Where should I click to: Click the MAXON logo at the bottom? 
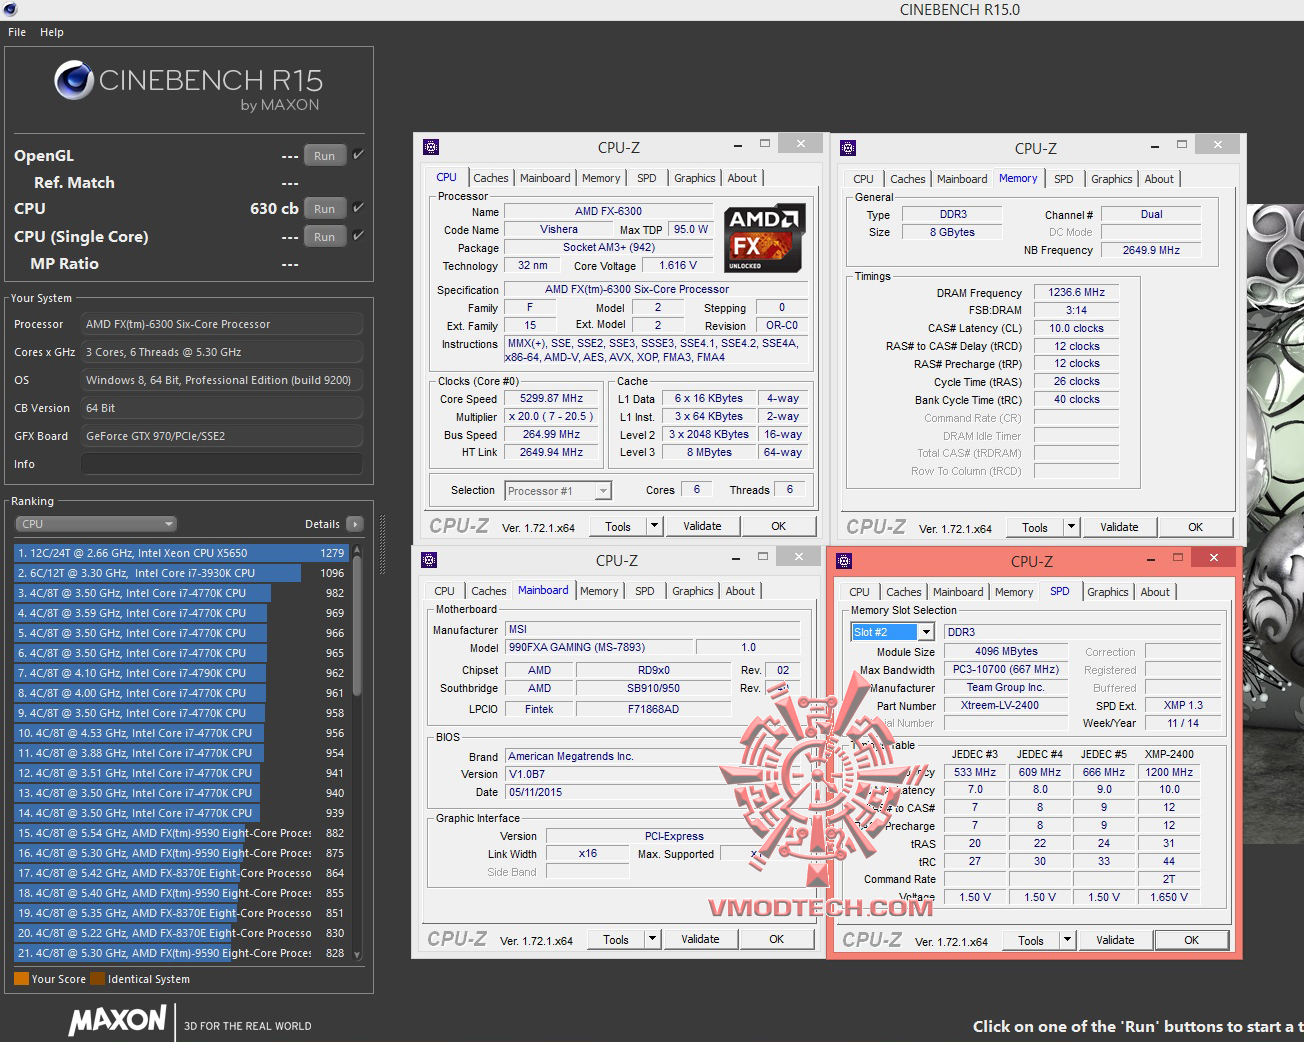tap(118, 1020)
